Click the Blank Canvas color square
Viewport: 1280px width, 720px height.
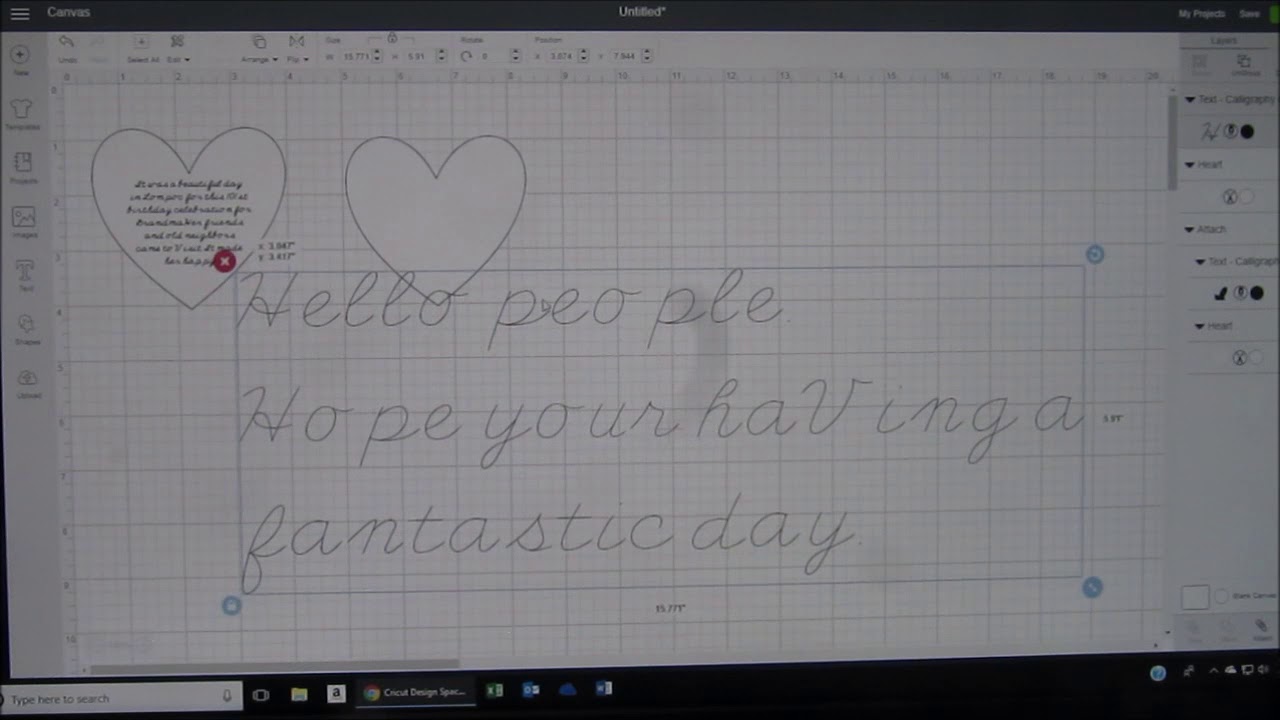1195,597
